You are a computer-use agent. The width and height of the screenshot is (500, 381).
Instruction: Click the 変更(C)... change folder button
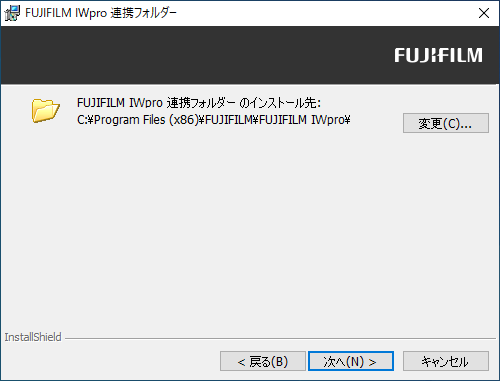coord(446,123)
